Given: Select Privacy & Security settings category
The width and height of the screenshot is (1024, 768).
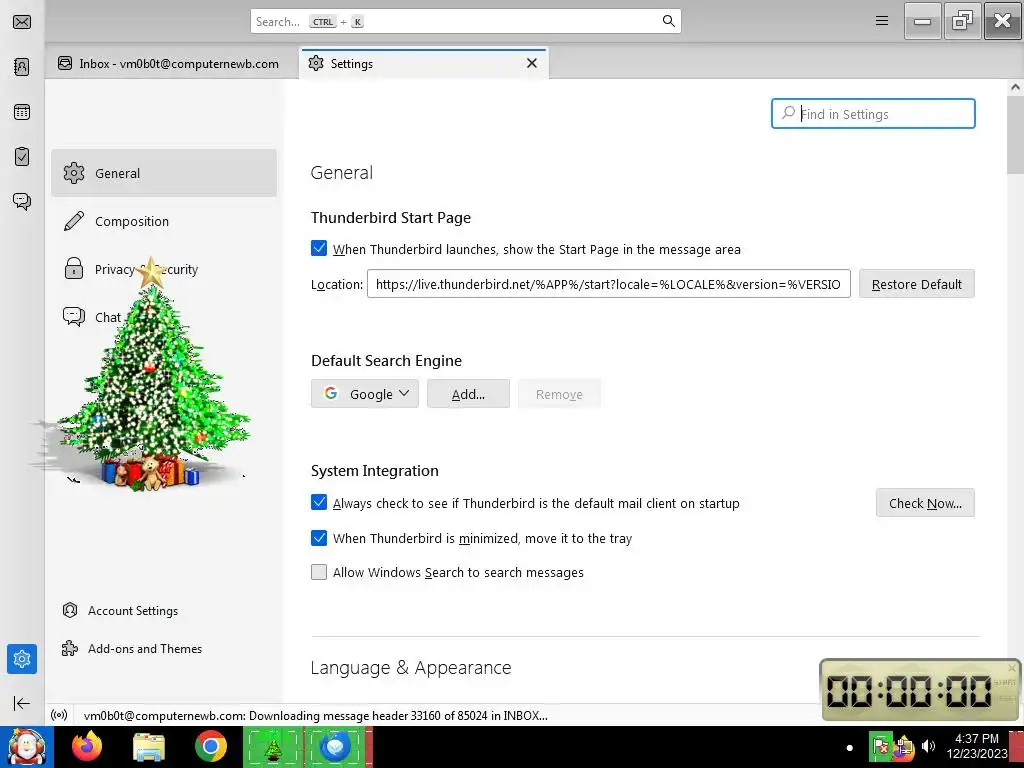Looking at the screenshot, I should (x=164, y=269).
